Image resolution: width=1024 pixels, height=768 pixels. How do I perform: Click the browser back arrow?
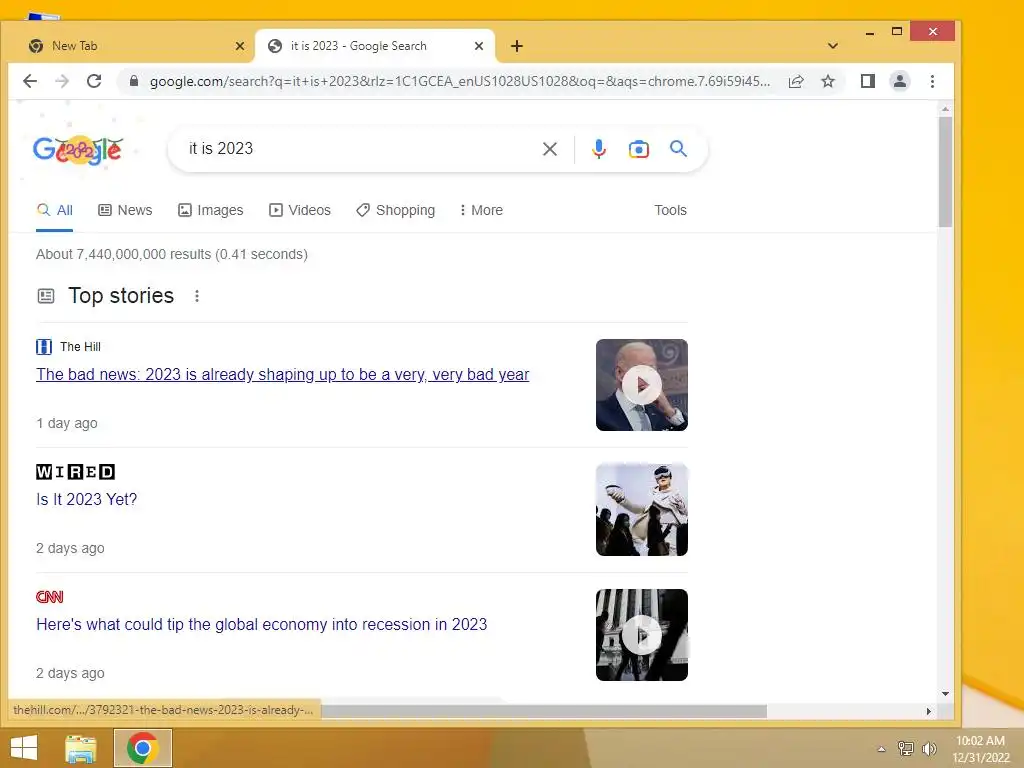click(30, 81)
